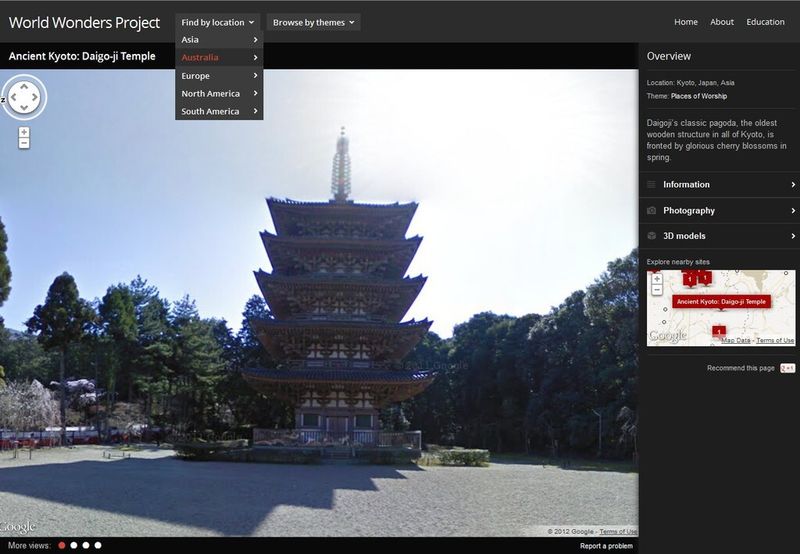Select the red map marker below the Daigo-ji label

(x=719, y=332)
